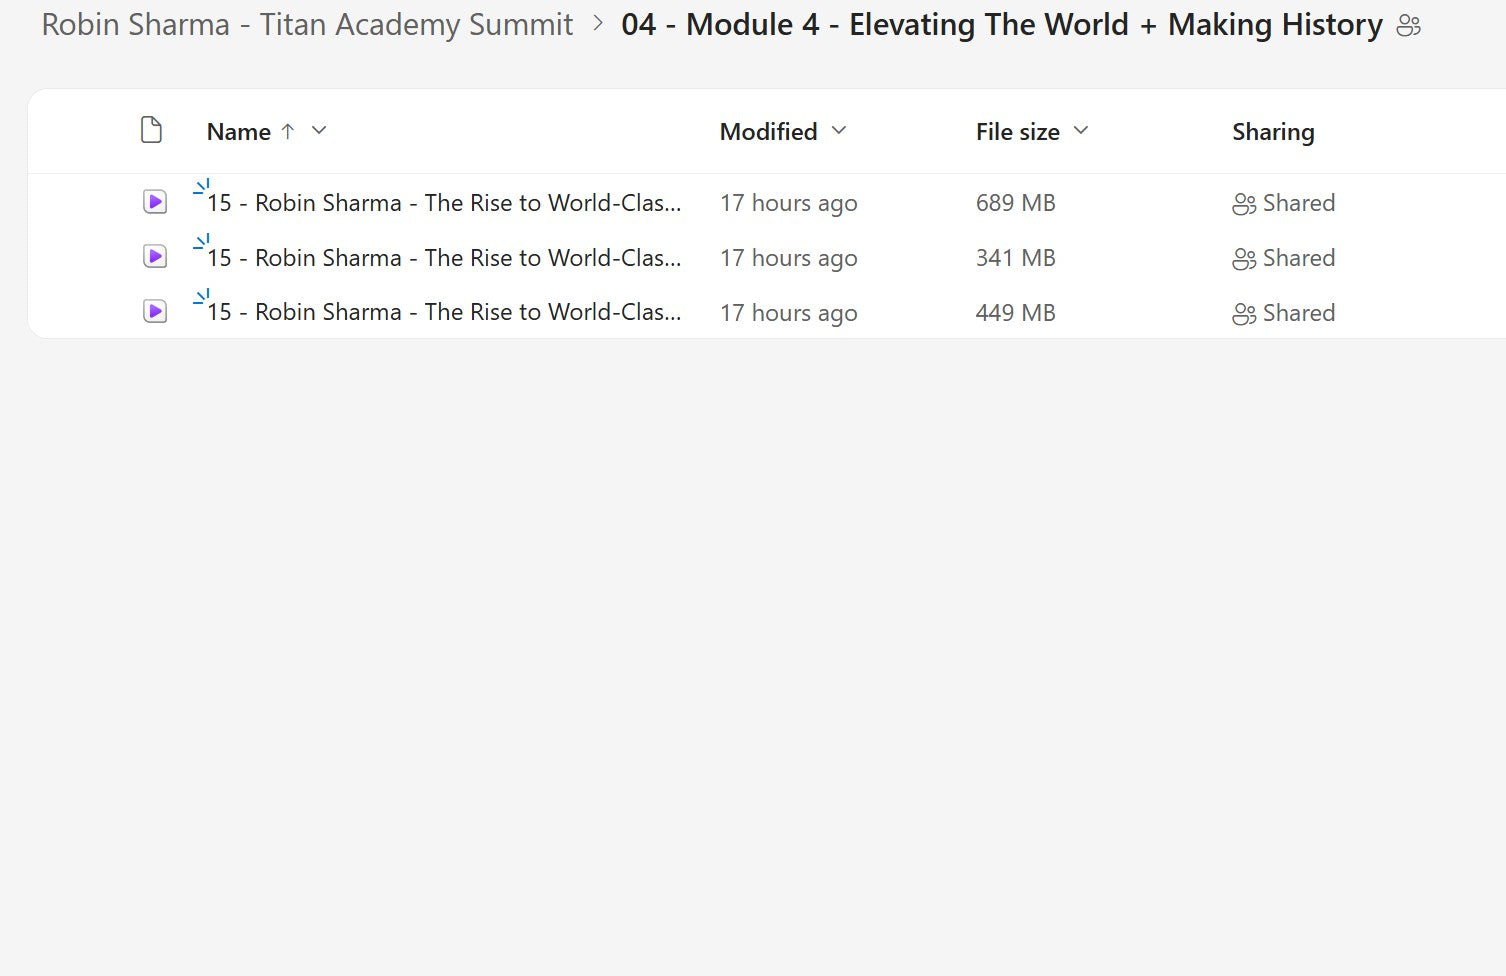Open the File size column dropdown
This screenshot has height=976, width=1506.
[x=1081, y=130]
